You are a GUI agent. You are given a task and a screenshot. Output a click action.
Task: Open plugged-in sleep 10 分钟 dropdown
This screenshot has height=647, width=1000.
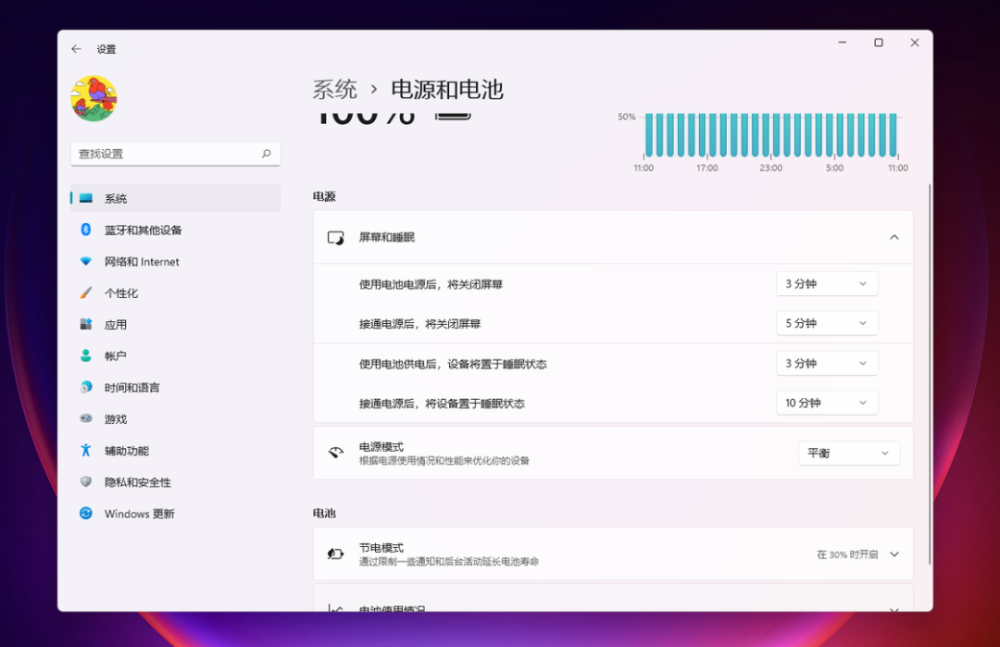tap(827, 403)
